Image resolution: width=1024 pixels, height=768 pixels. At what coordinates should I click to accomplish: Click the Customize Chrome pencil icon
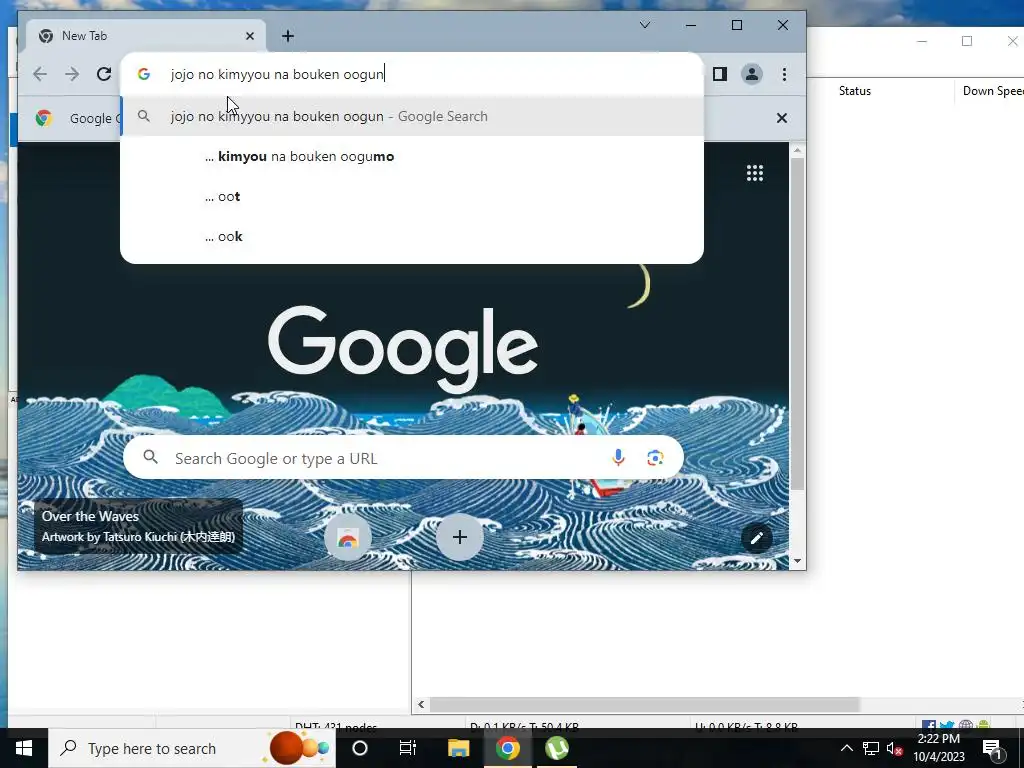[x=757, y=539]
